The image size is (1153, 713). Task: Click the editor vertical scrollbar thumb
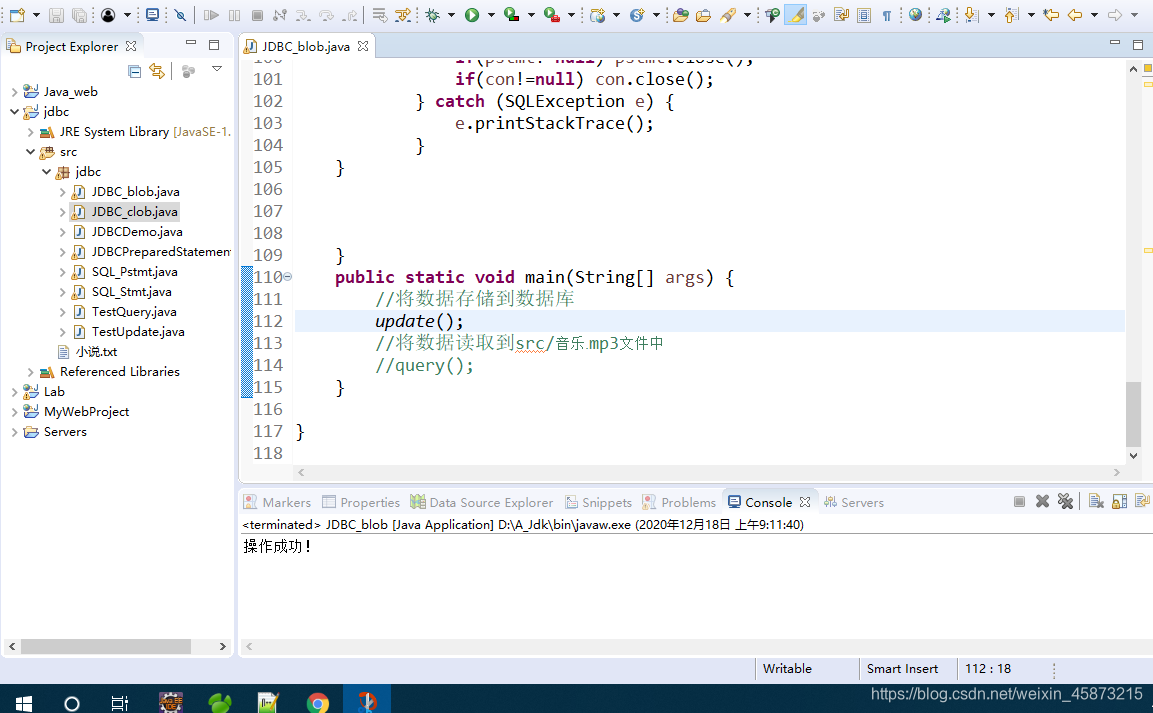point(1133,414)
